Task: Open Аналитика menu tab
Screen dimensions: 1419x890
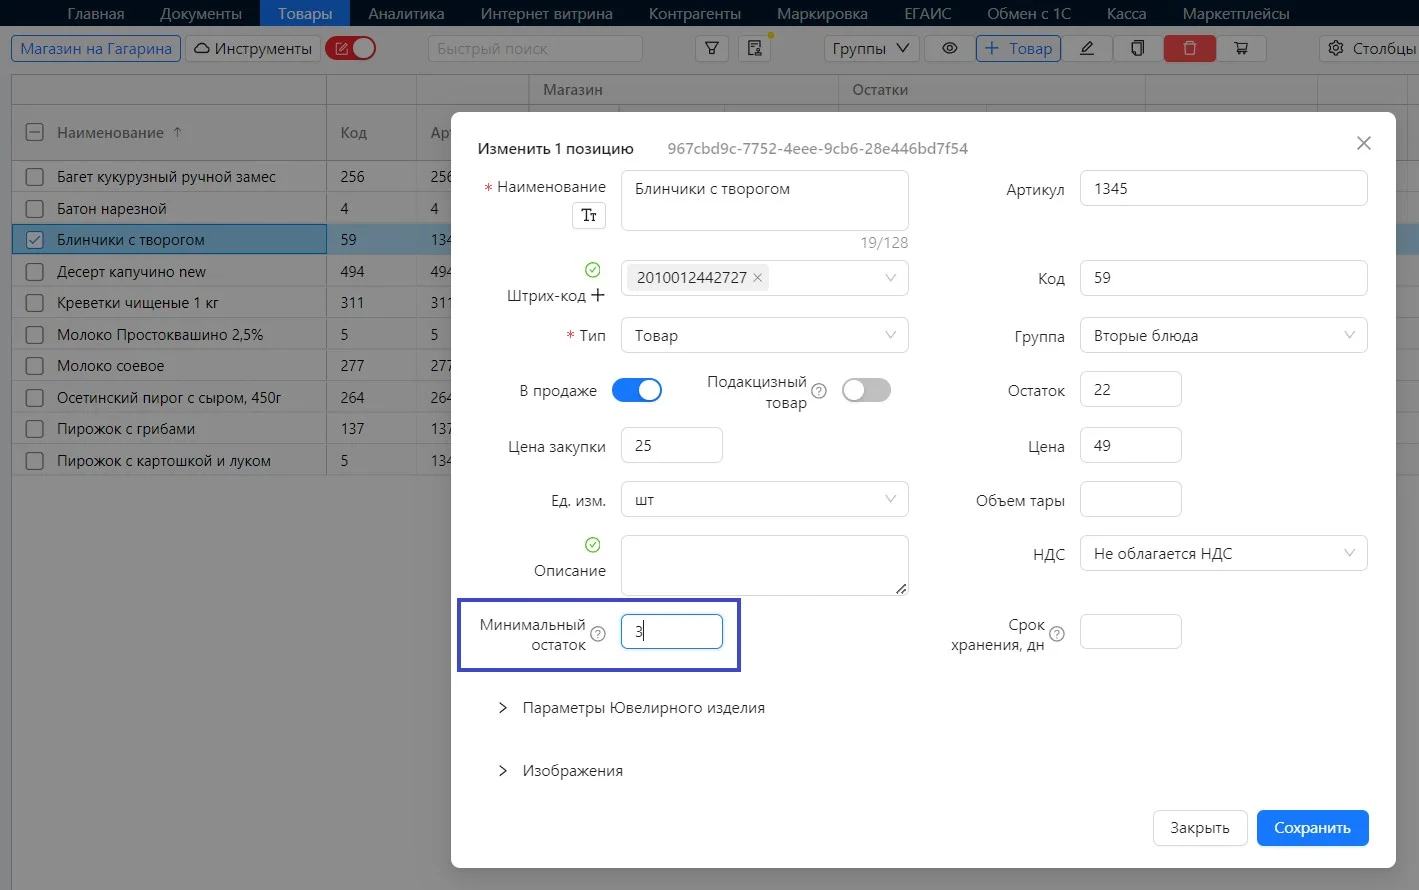Action: 406,13
